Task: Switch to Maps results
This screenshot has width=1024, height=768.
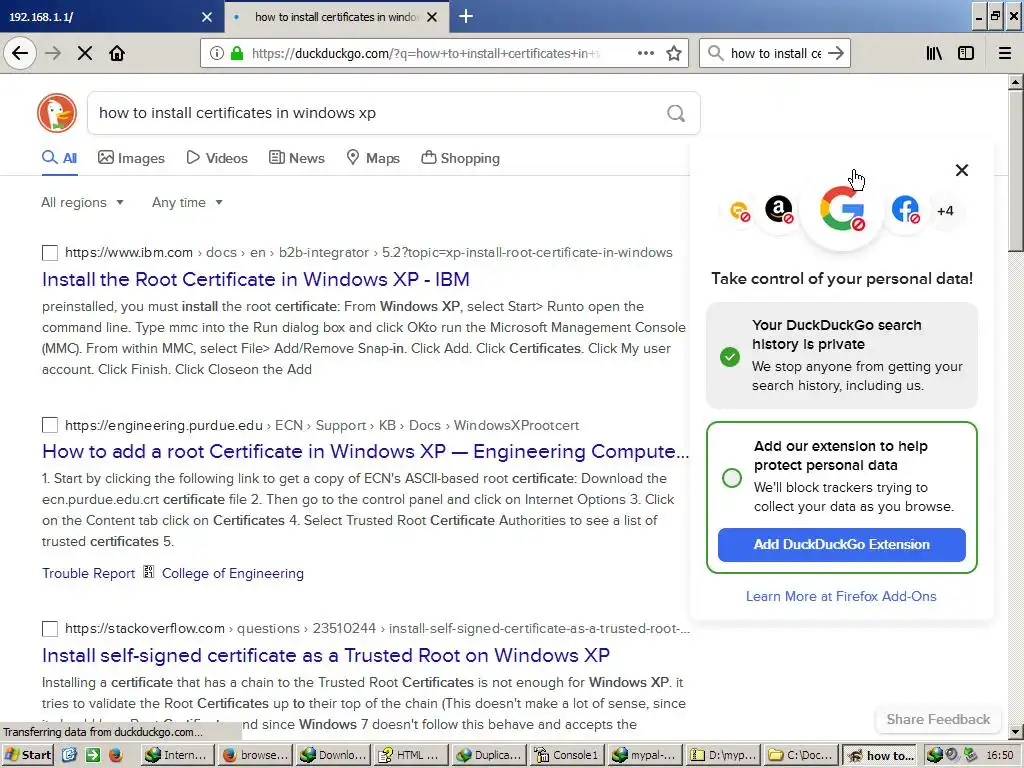Action: pyautogui.click(x=373, y=158)
